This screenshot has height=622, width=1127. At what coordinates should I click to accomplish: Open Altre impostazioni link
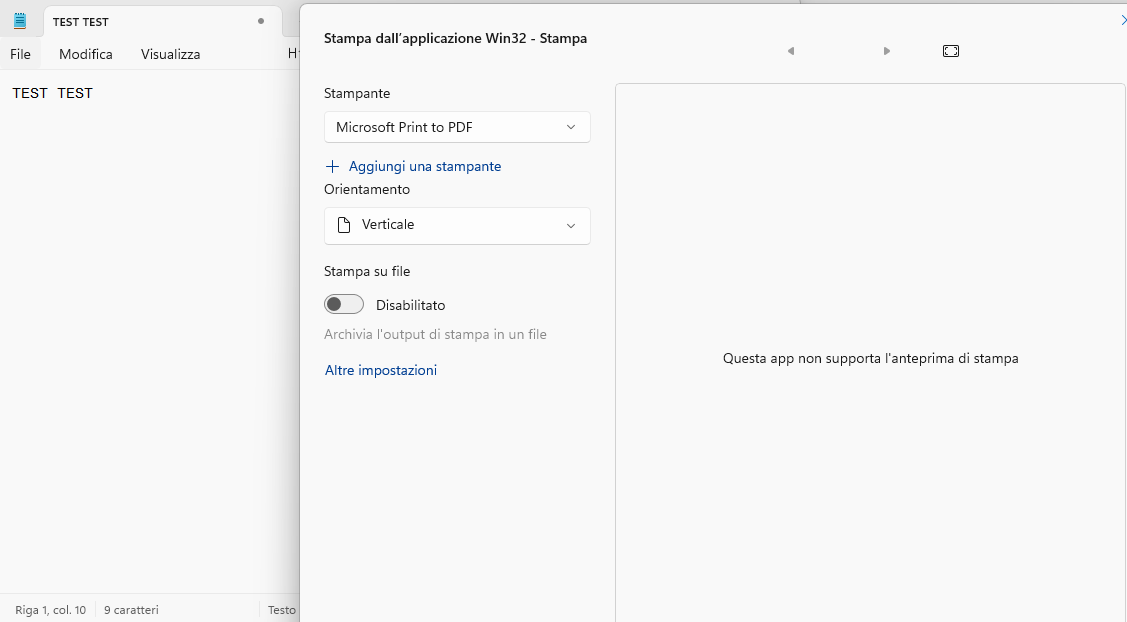click(x=381, y=370)
